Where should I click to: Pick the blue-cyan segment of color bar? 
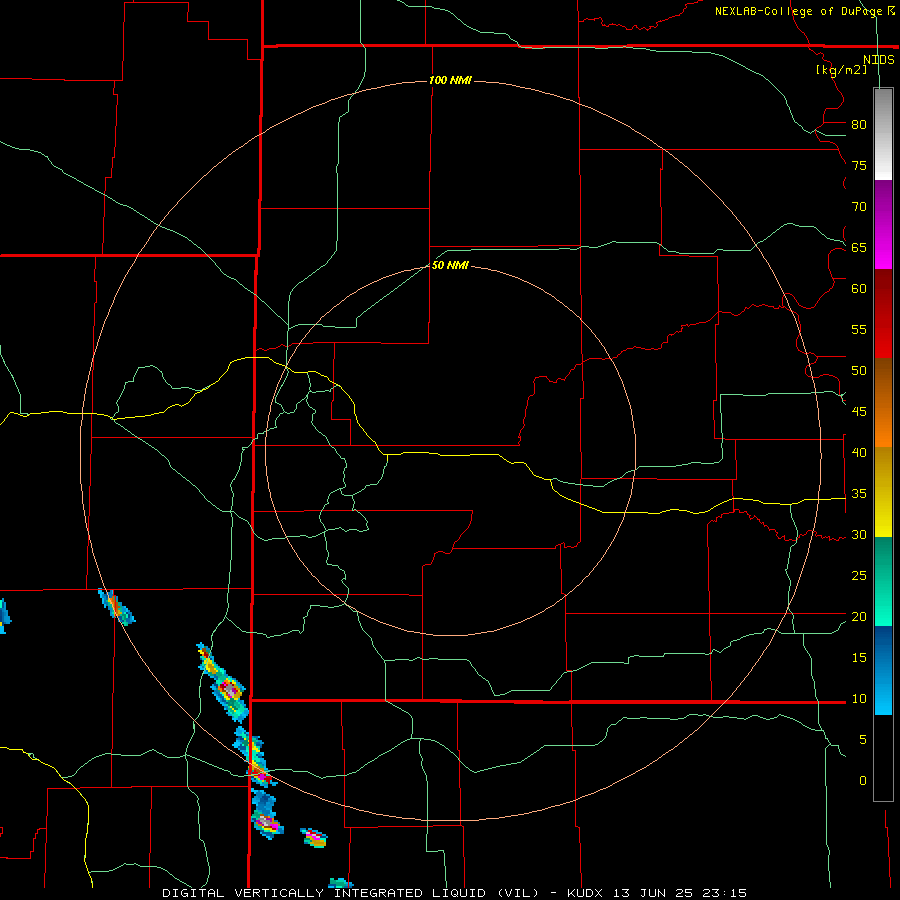pyautogui.click(x=883, y=670)
